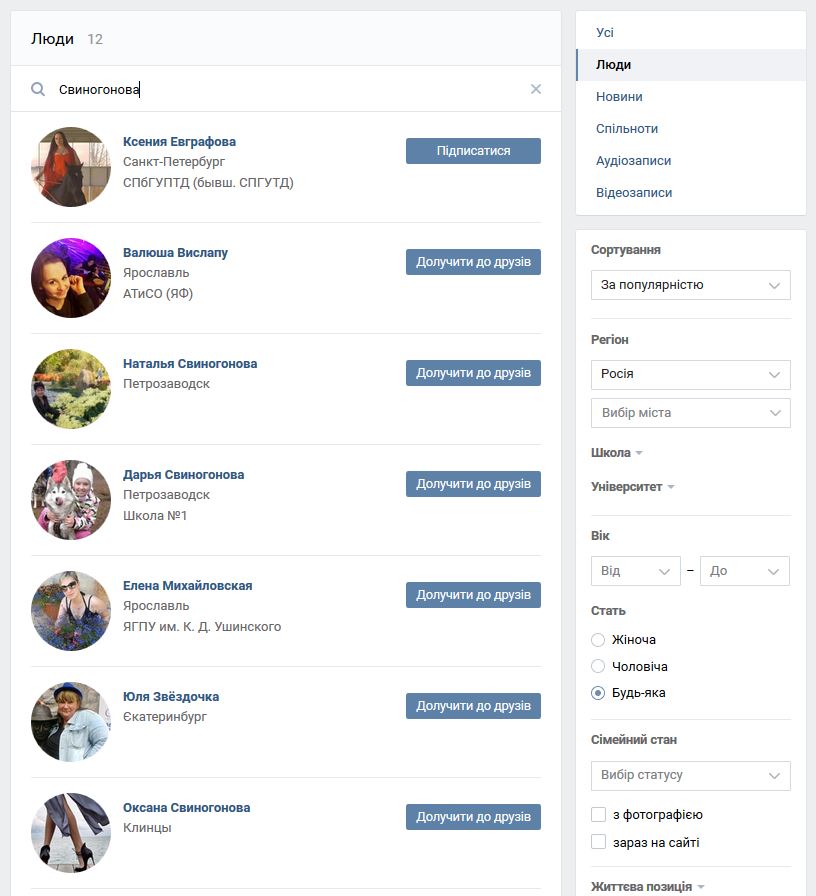
Task: Open the 'Вибір міста' city dropdown
Action: tap(691, 413)
